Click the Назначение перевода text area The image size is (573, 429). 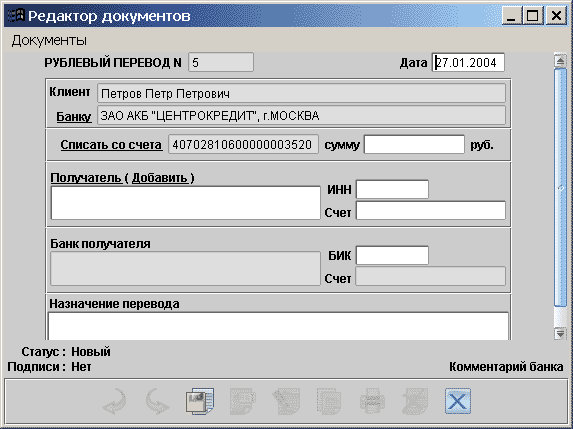pos(278,326)
